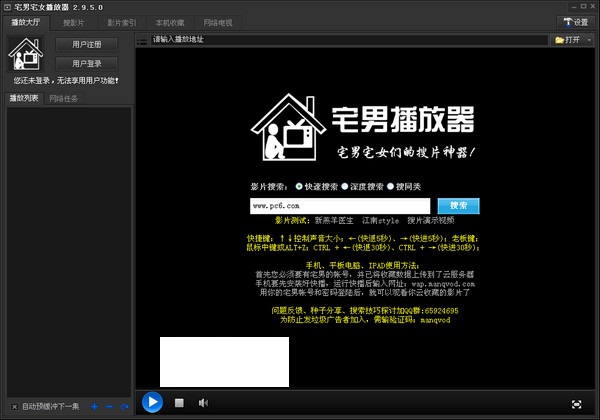Click the 用户登录 button
The height and width of the screenshot is (420, 600).
pos(87,63)
